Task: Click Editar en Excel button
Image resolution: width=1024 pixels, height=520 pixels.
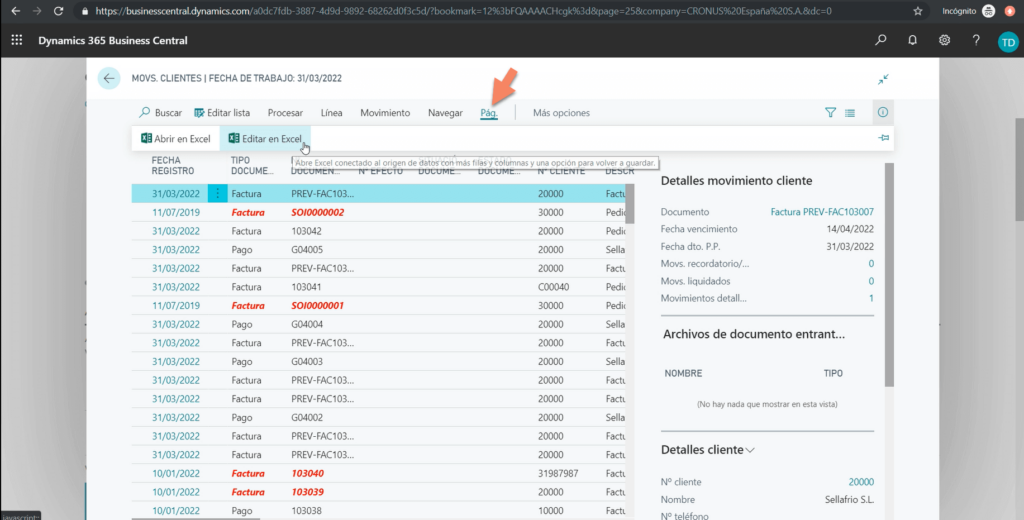Action: pos(265,139)
